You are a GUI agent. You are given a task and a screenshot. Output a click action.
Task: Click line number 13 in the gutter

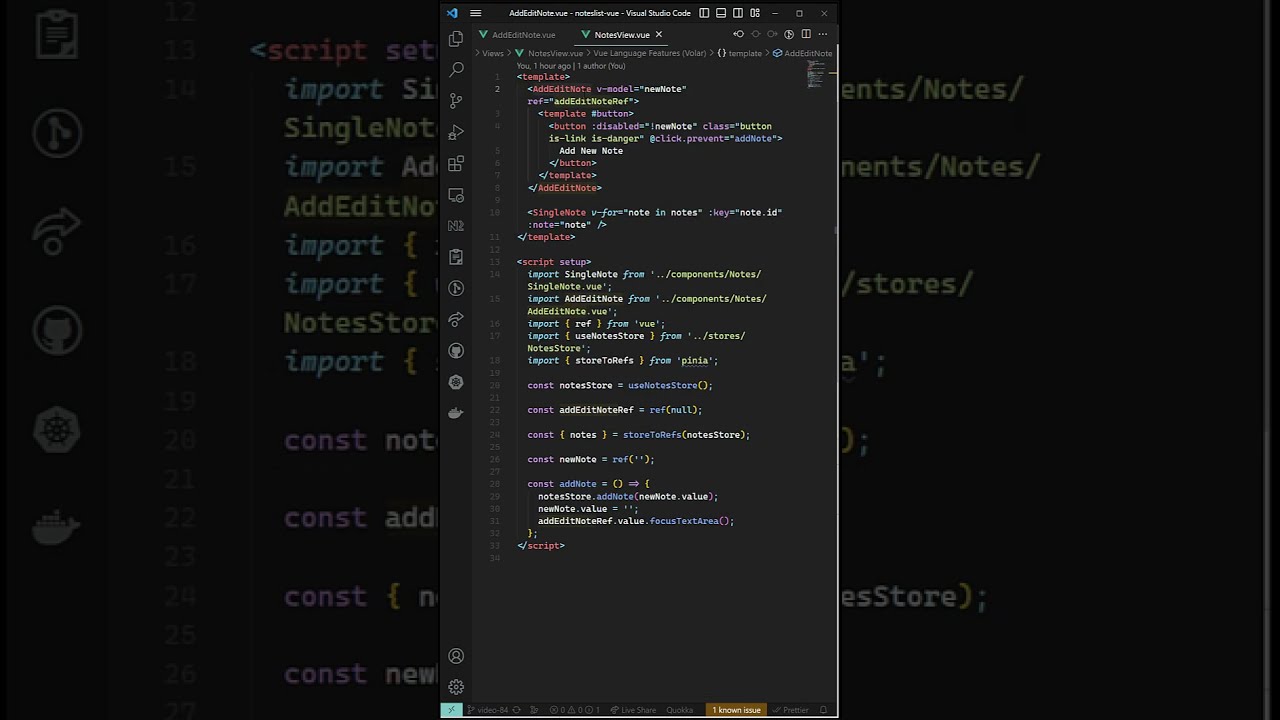tap(495, 262)
